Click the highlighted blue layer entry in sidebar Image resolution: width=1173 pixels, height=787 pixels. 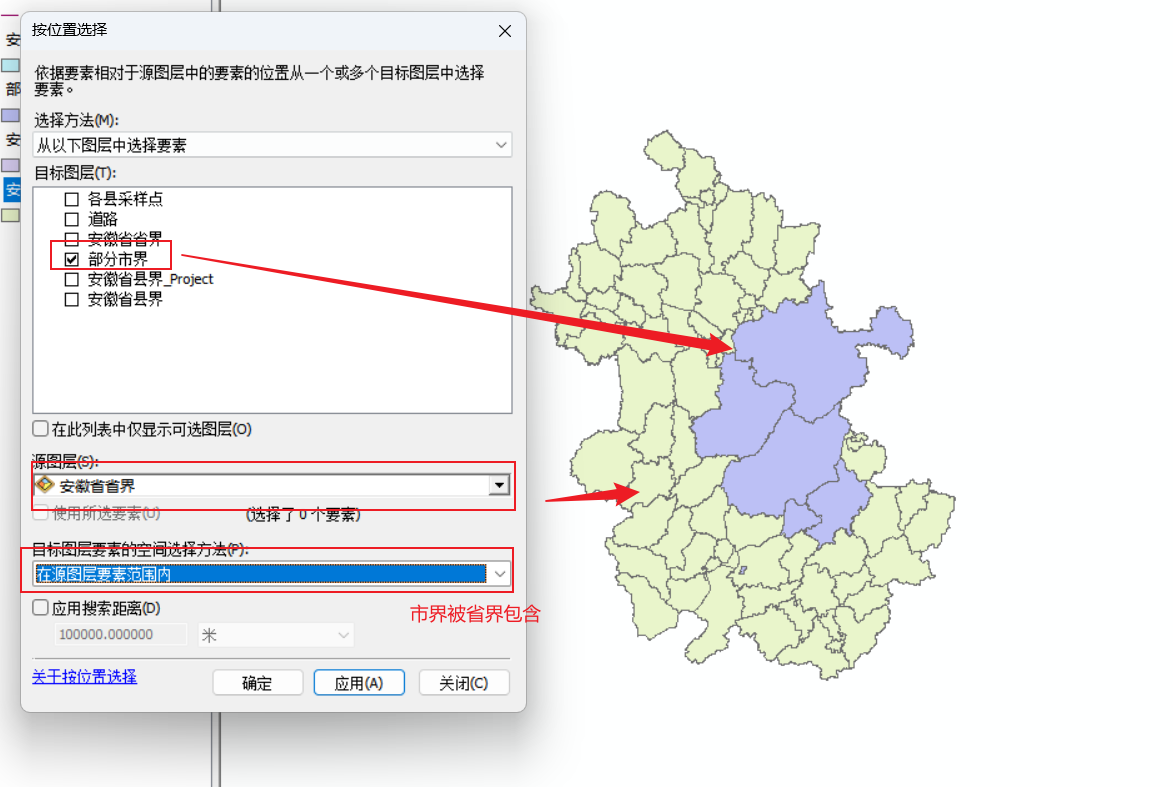pyautogui.click(x=12, y=189)
